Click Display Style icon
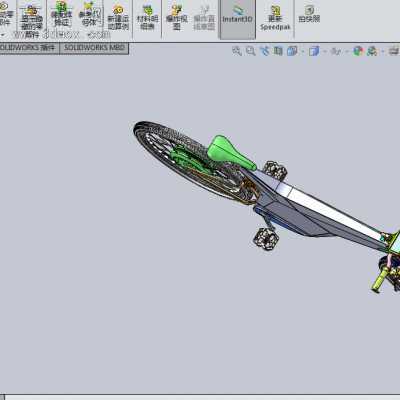400x400 pixels. [314, 51]
